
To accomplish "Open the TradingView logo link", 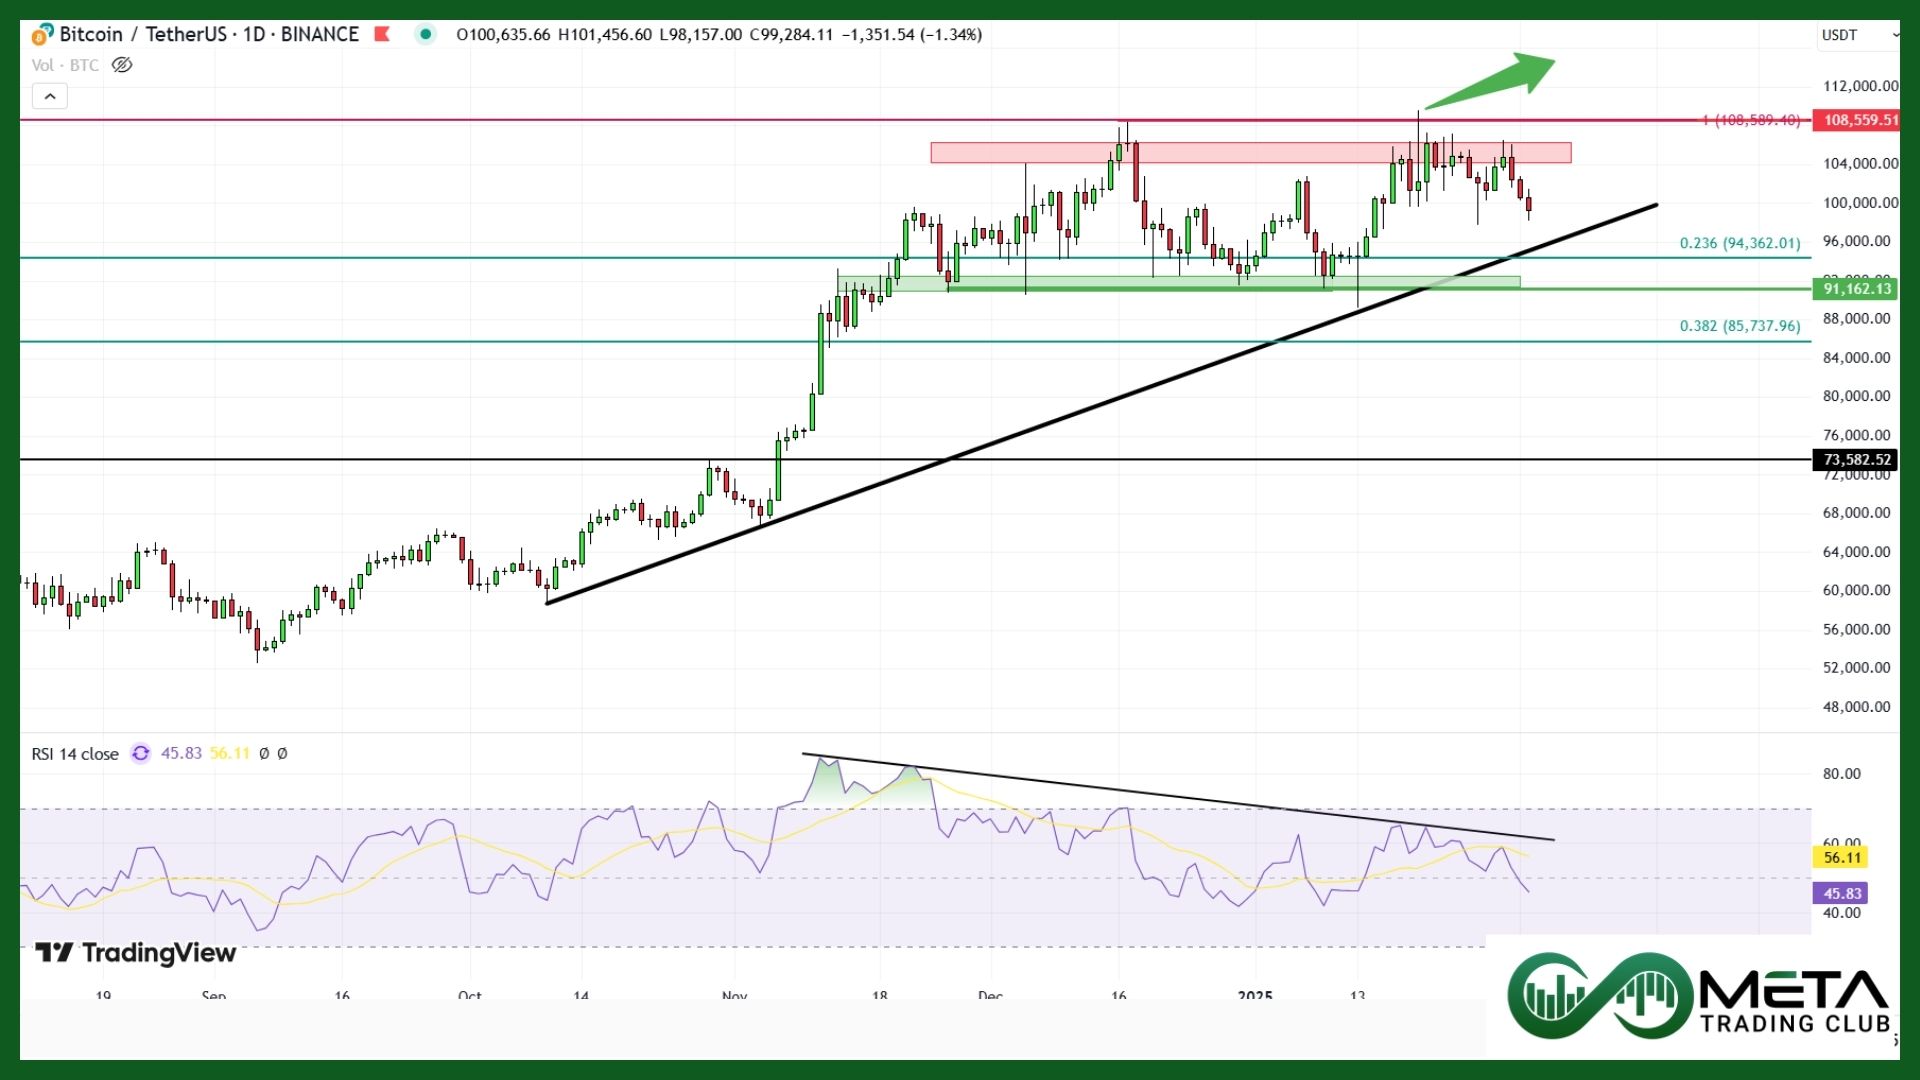I will tap(135, 953).
